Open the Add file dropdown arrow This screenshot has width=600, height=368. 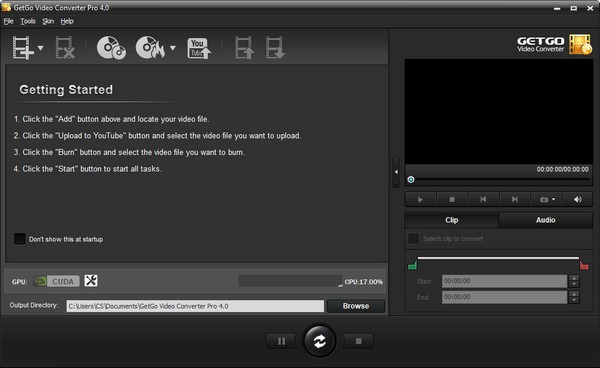41,48
